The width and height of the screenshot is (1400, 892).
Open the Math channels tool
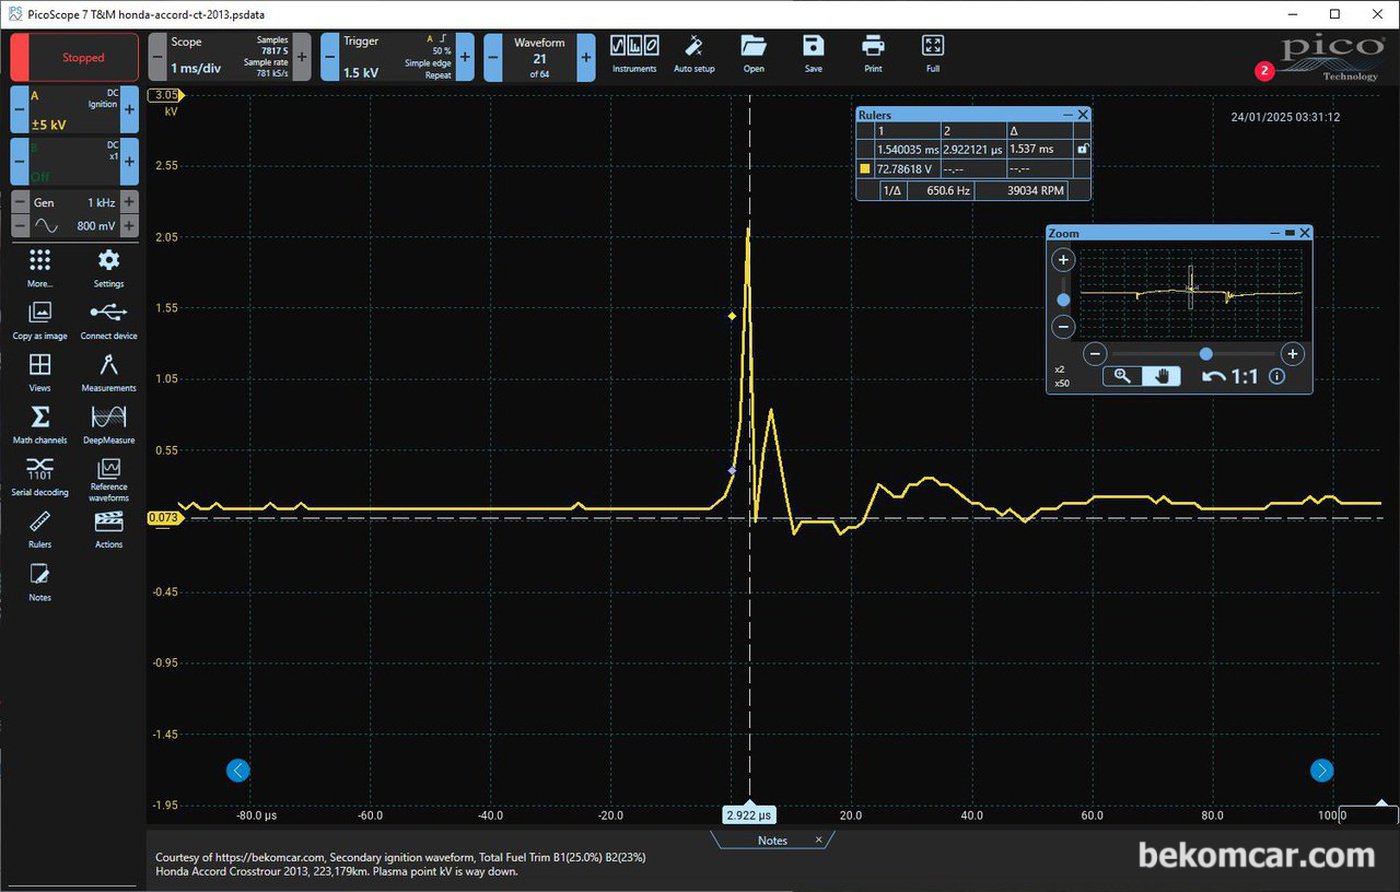click(40, 423)
